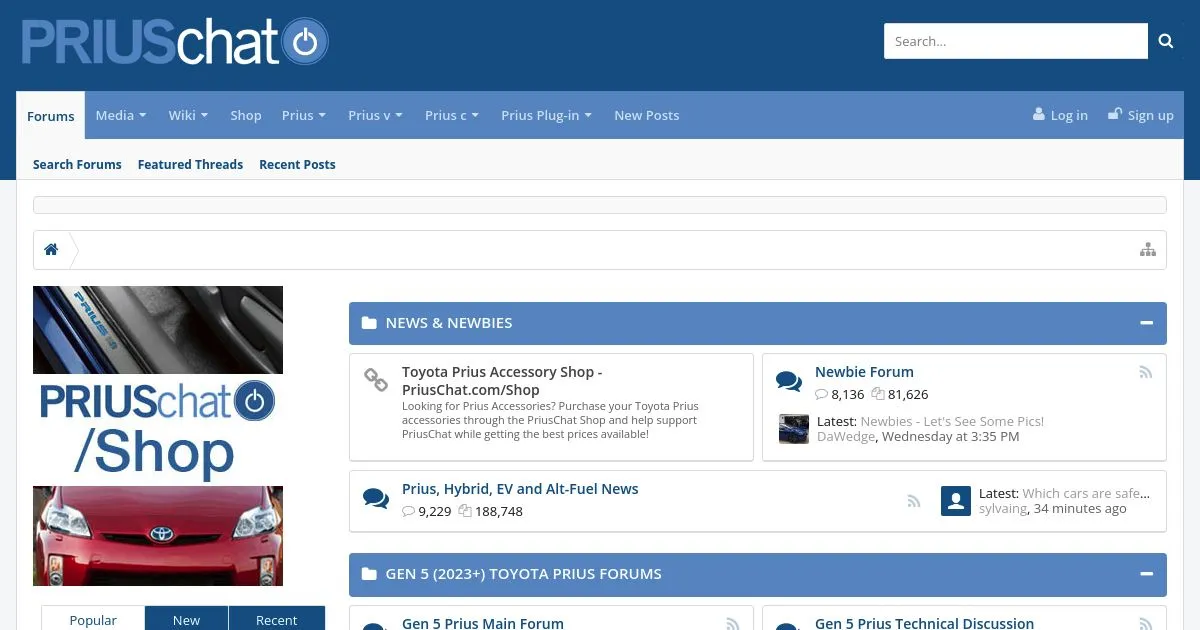Click the Log in person icon

point(1039,114)
